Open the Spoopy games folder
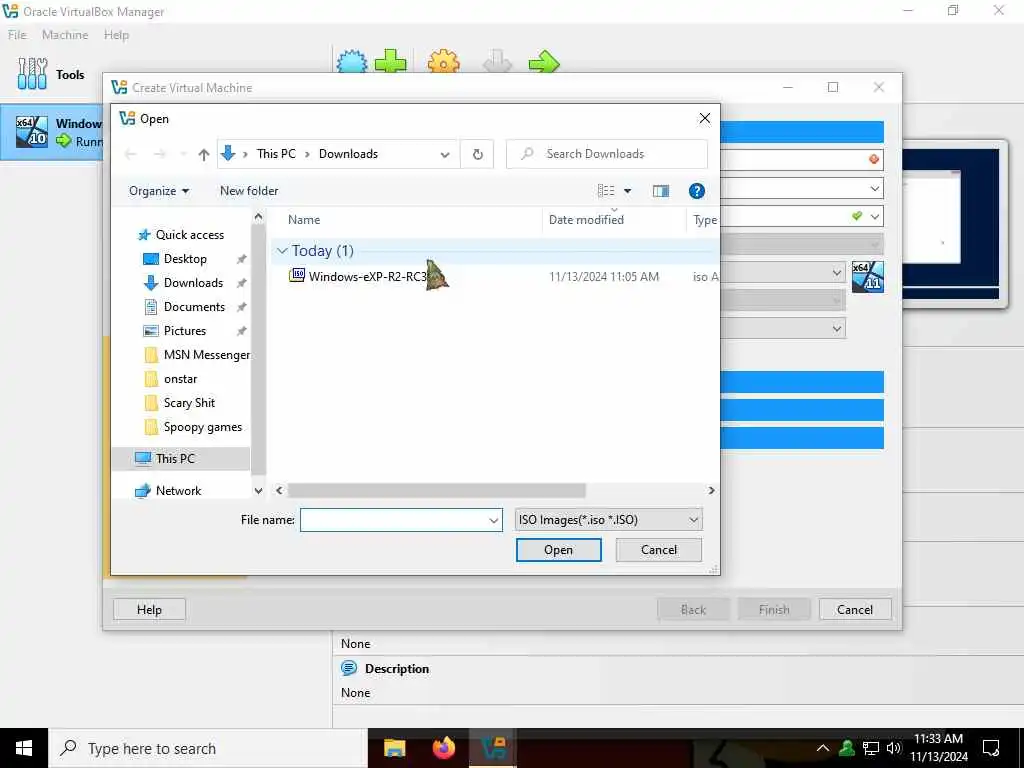 click(202, 427)
